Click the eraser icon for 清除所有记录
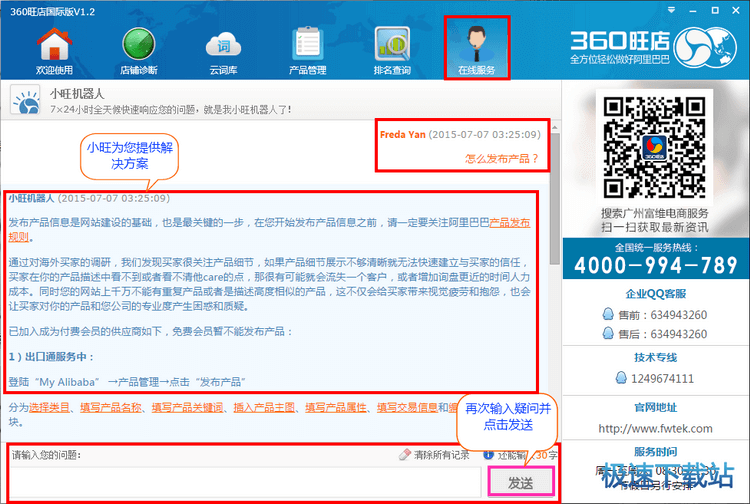The height and width of the screenshot is (504, 750). click(405, 454)
